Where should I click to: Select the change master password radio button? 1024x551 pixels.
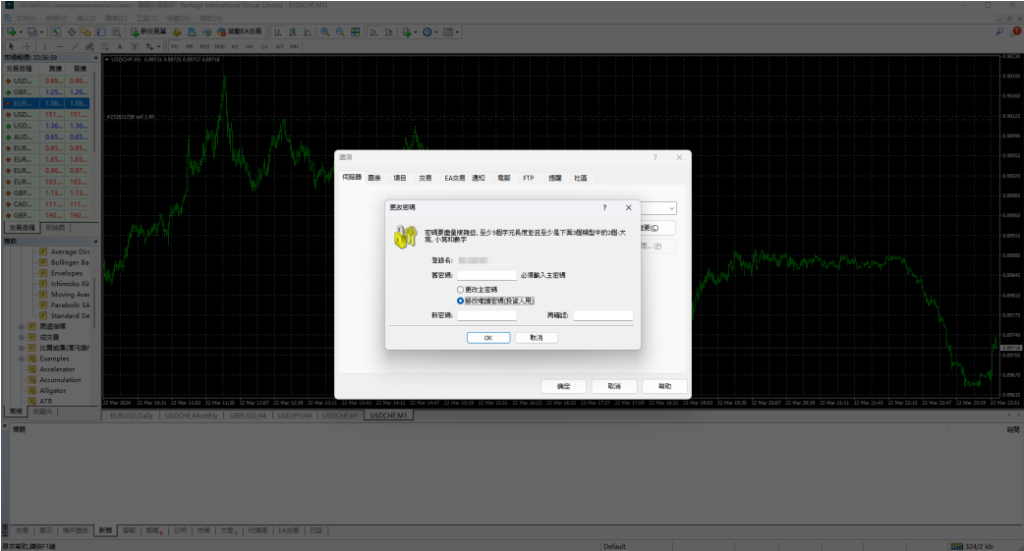[460, 290]
